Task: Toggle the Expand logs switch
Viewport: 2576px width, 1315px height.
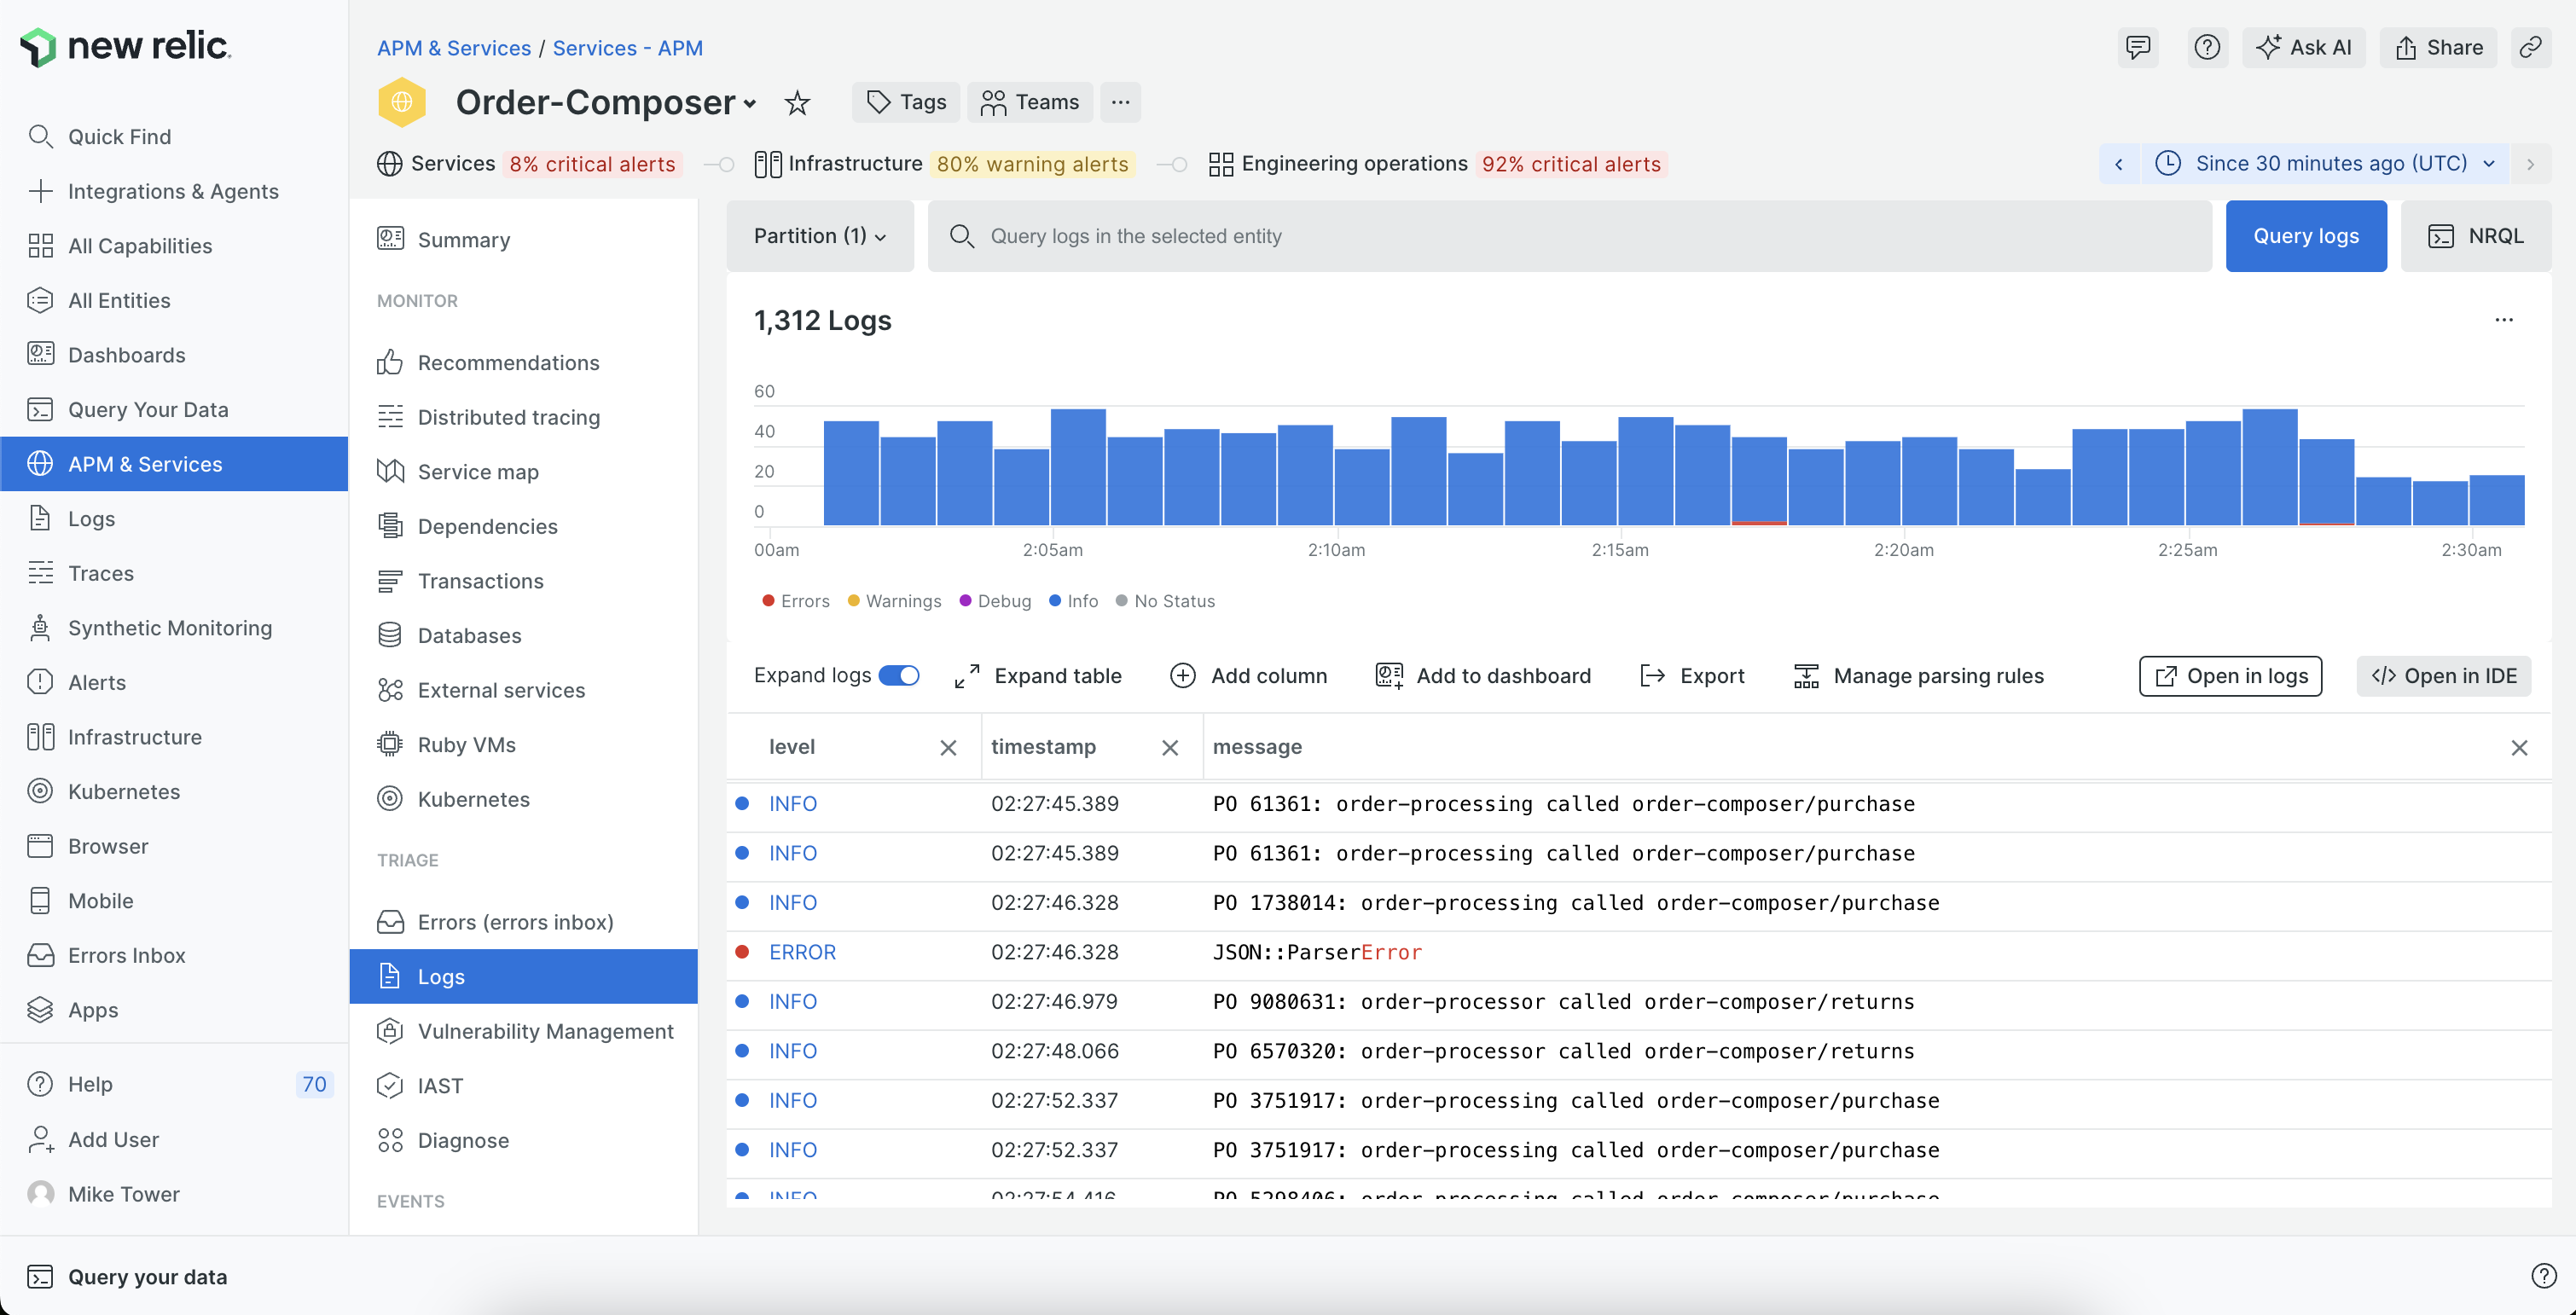Action: point(898,675)
